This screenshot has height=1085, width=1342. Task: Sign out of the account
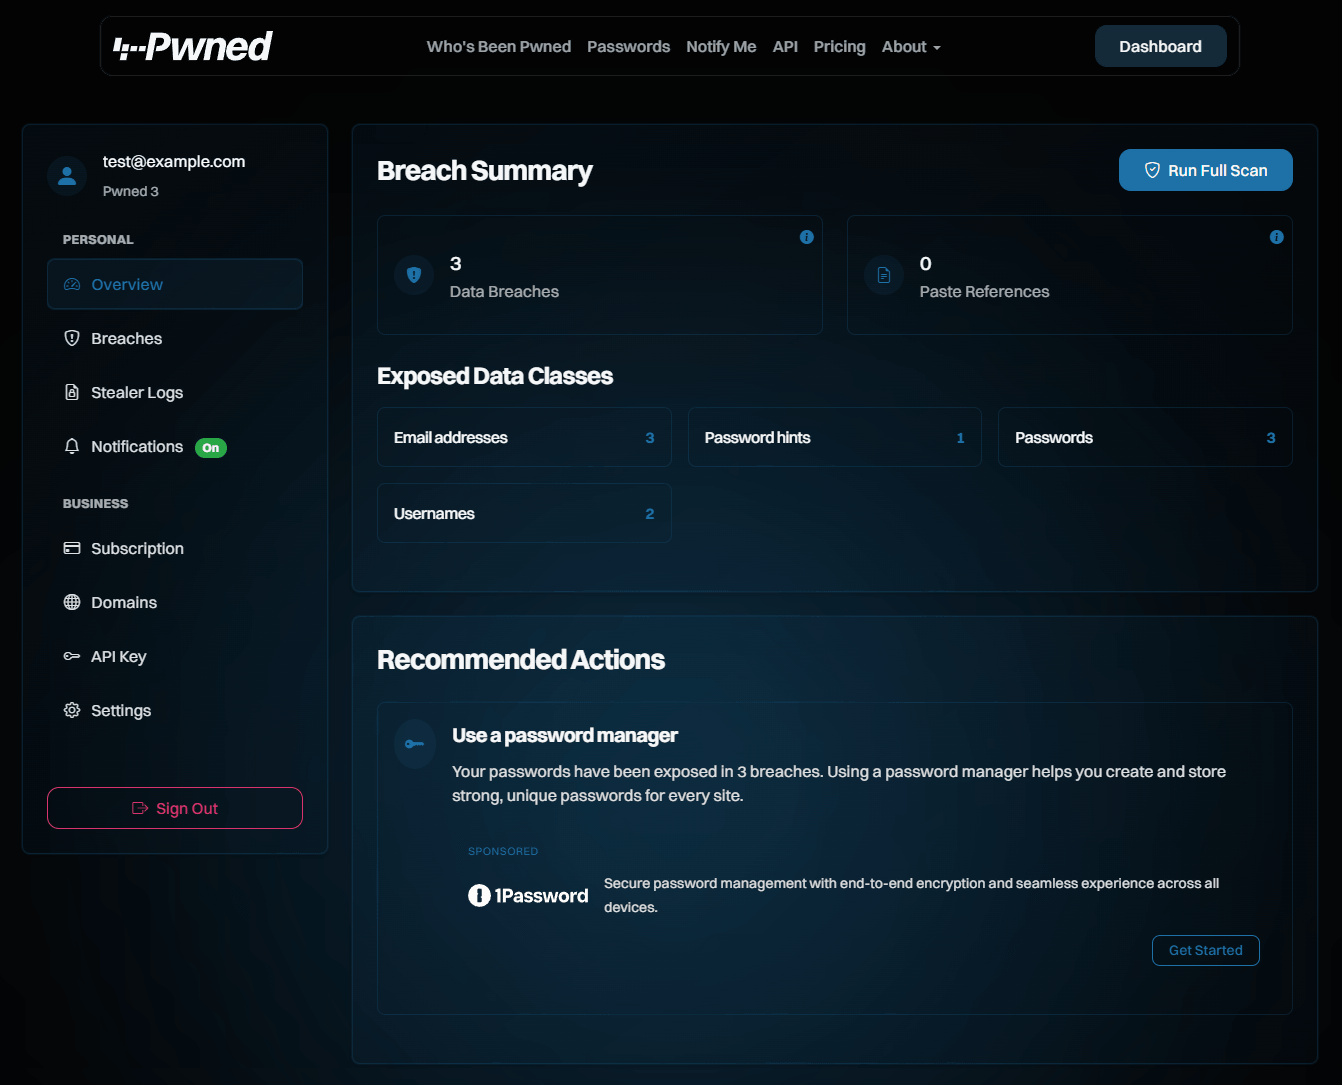tap(175, 808)
